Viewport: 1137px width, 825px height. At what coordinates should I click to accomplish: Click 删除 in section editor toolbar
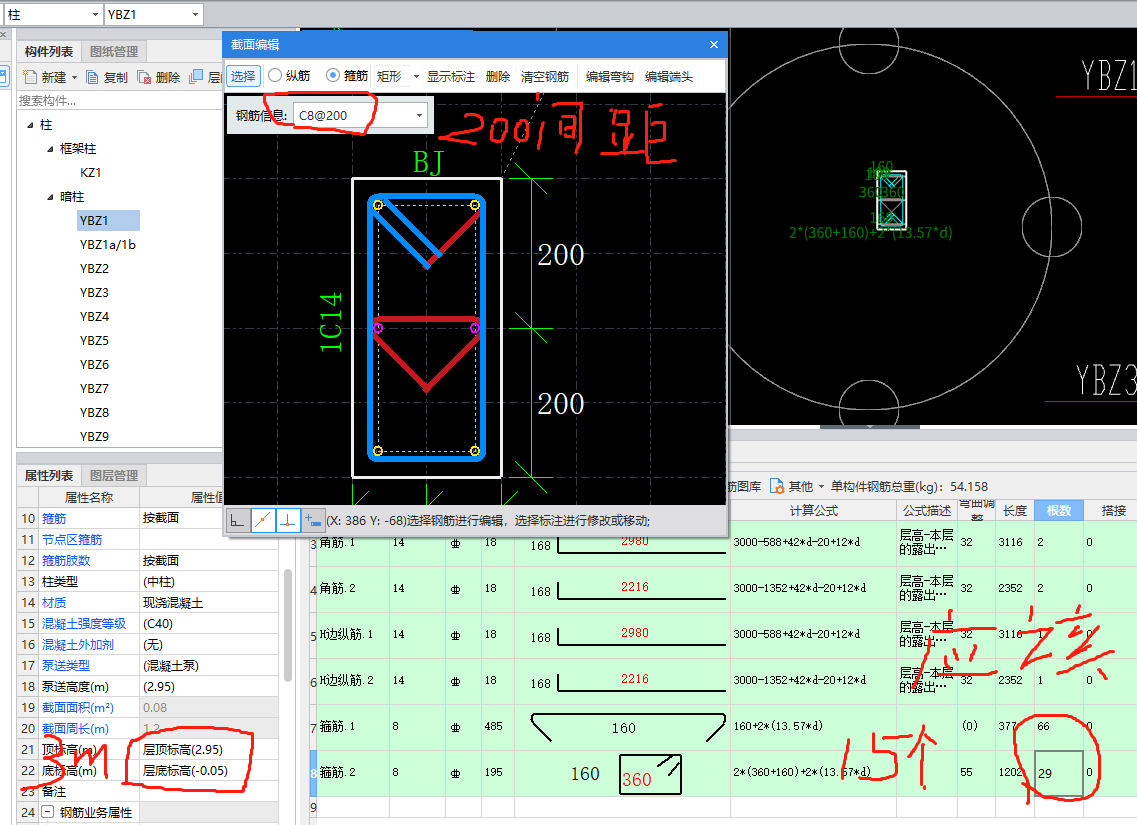[x=497, y=76]
